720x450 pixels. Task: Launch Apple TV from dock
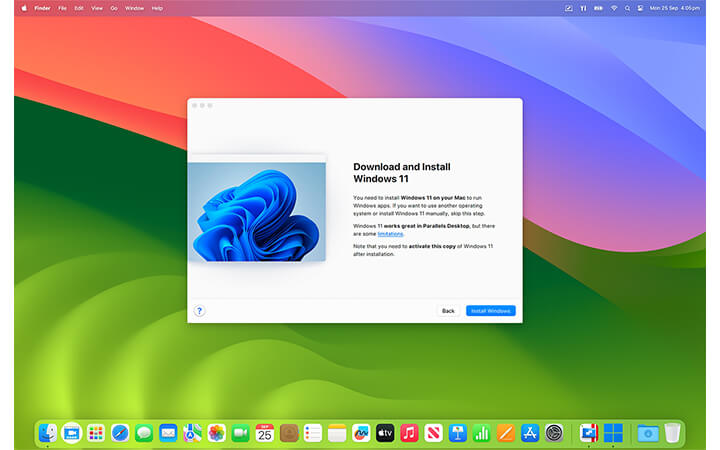pos(385,433)
